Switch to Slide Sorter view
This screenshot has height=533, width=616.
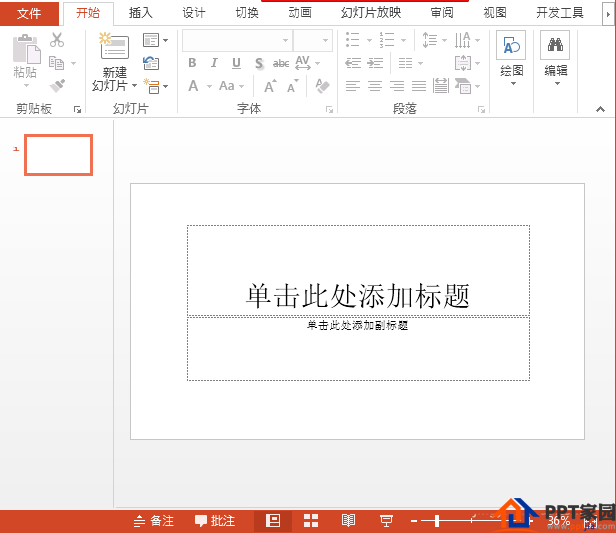coord(311,521)
